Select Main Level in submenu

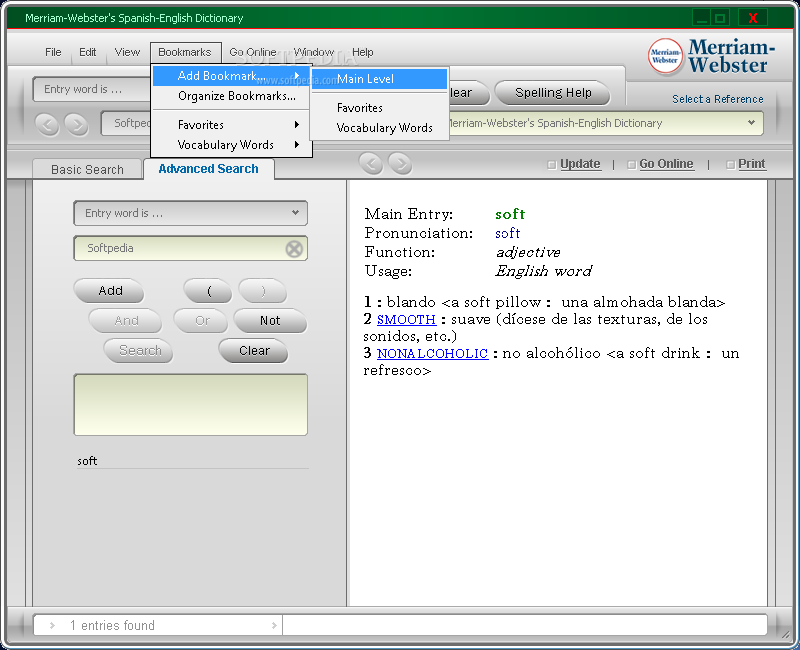click(x=379, y=79)
